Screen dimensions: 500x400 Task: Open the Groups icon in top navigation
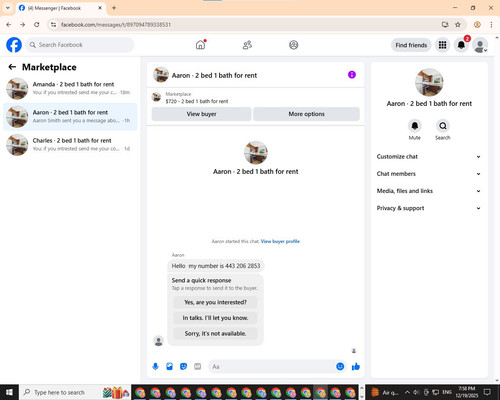[x=294, y=45]
